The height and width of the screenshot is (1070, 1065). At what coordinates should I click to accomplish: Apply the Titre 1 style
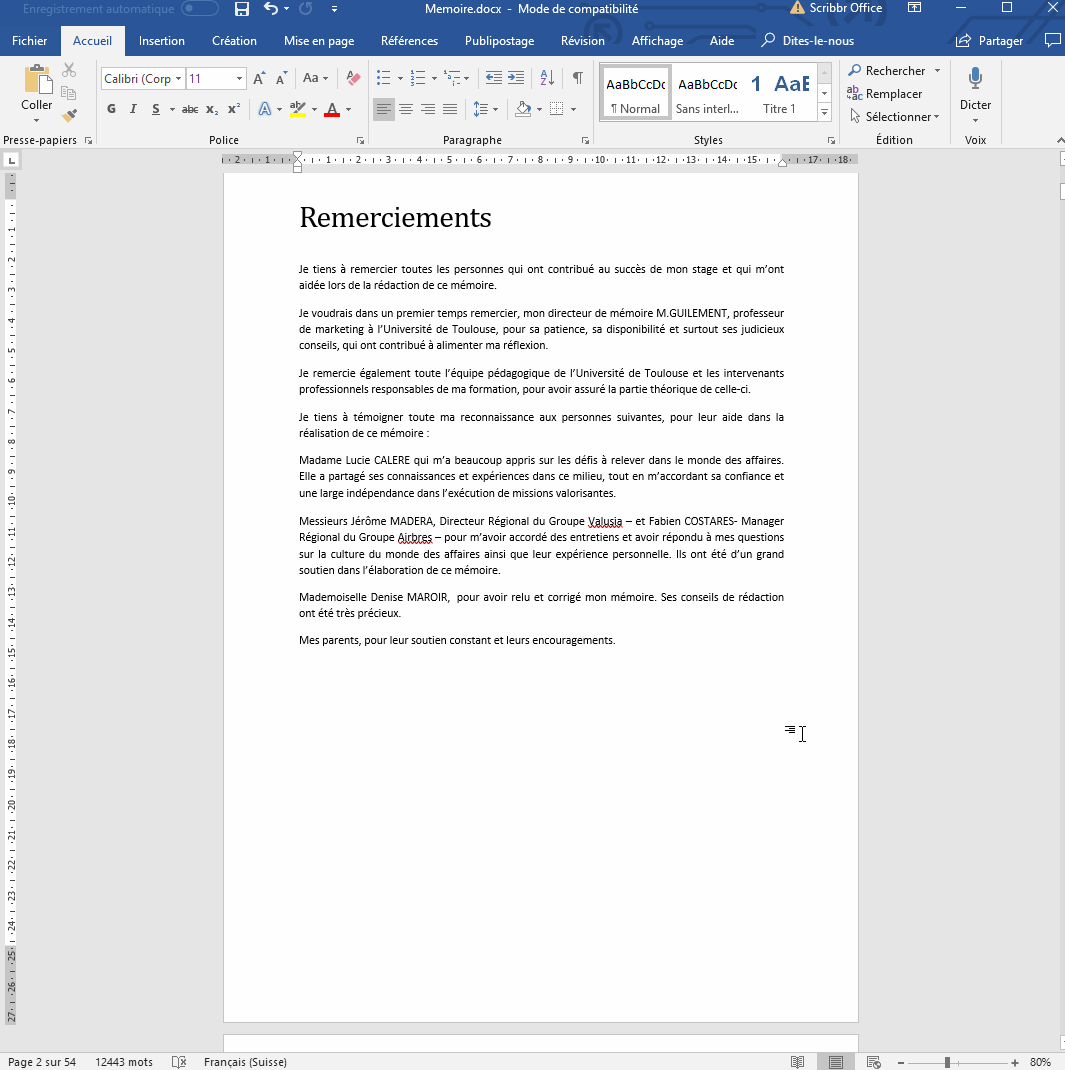(779, 93)
